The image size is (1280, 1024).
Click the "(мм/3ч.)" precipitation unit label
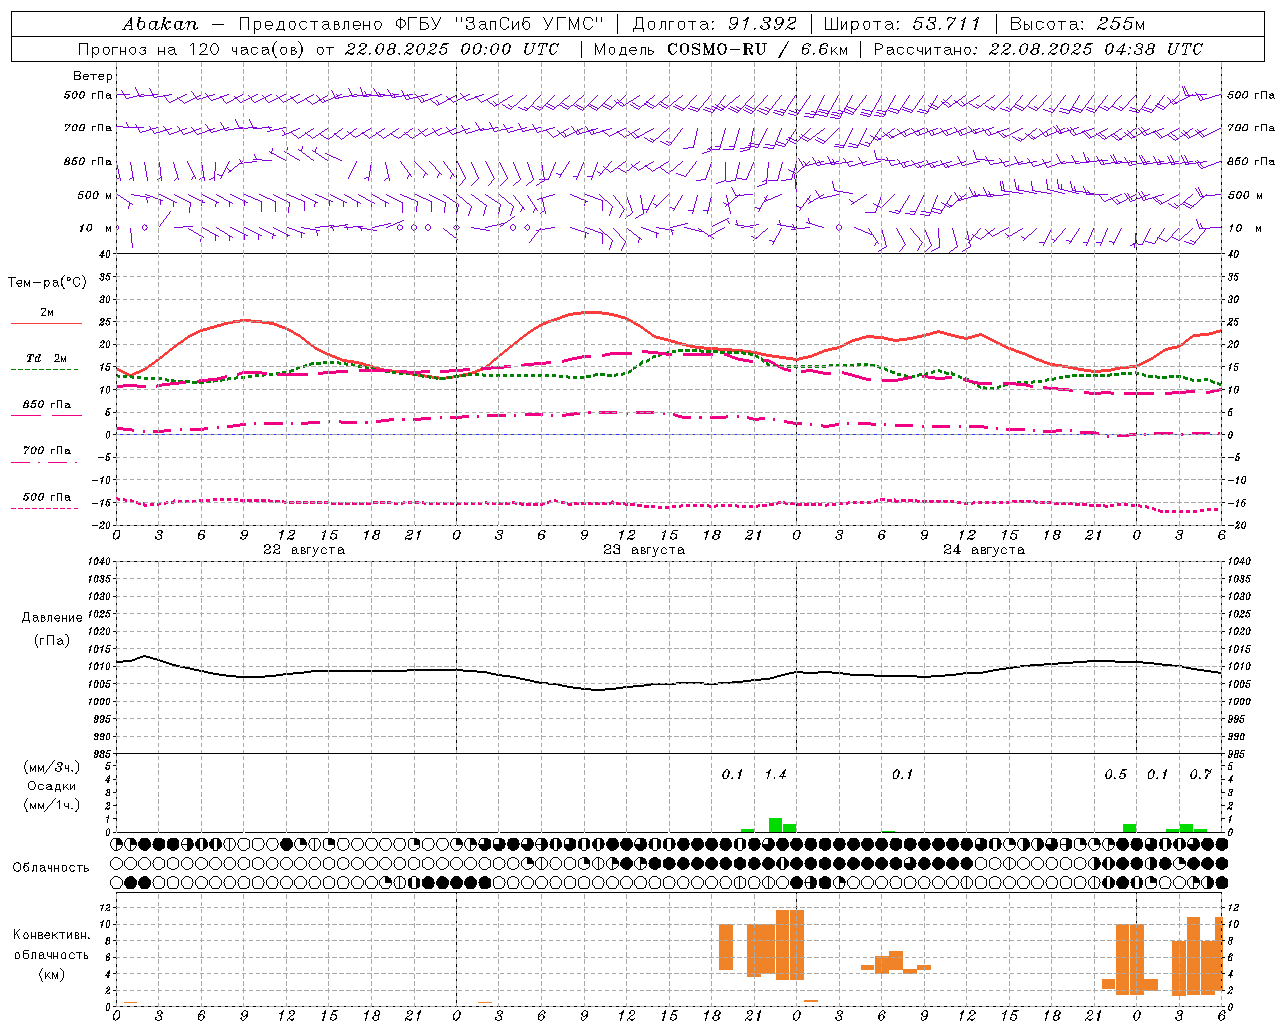coord(52,767)
